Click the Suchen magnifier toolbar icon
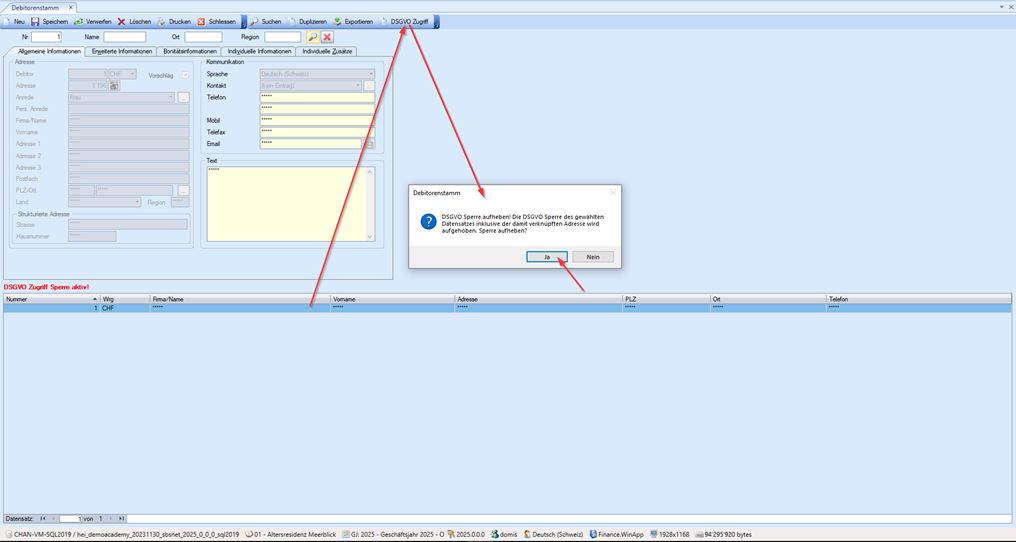 254,21
